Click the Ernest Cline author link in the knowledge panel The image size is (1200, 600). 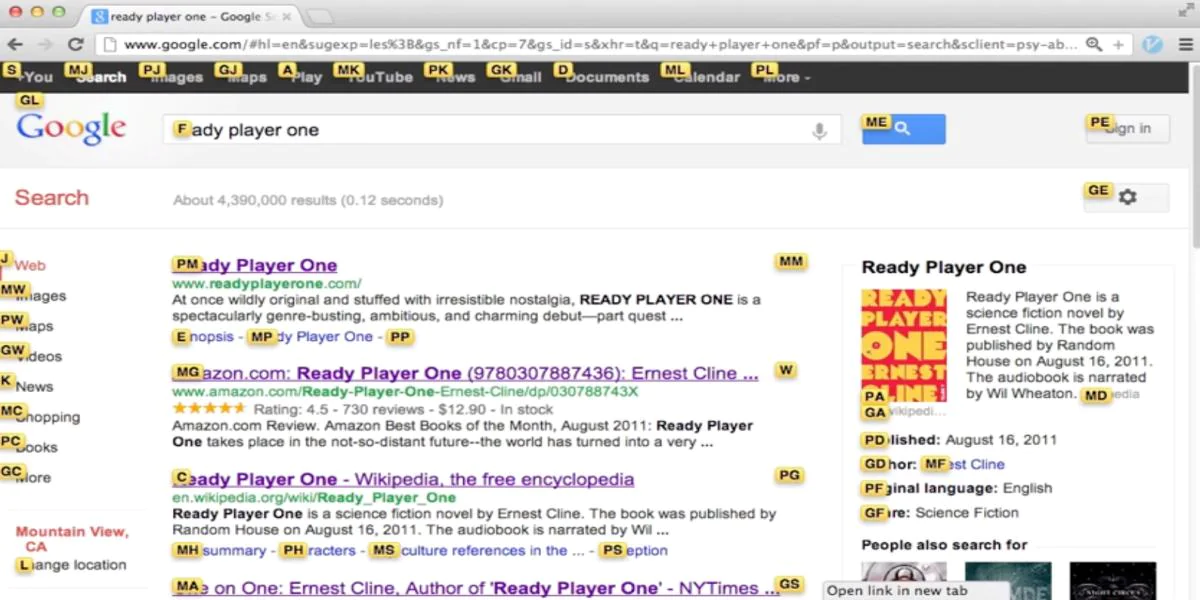coord(973,464)
